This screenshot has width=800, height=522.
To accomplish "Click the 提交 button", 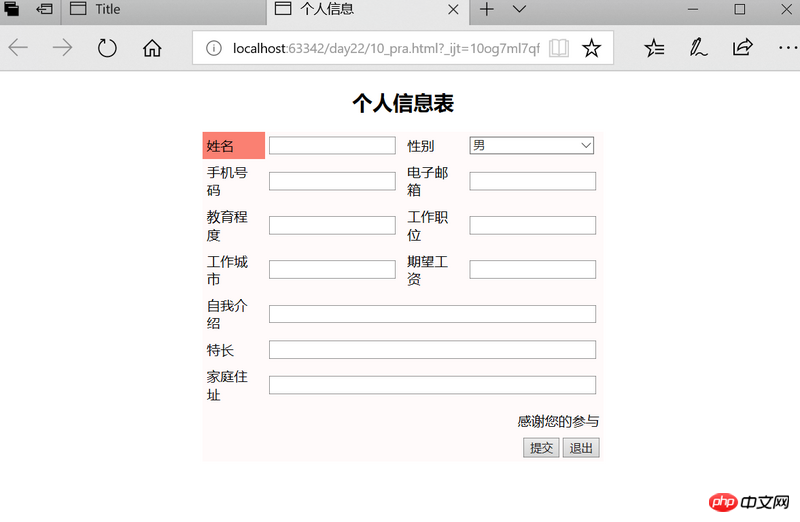I will (x=541, y=448).
